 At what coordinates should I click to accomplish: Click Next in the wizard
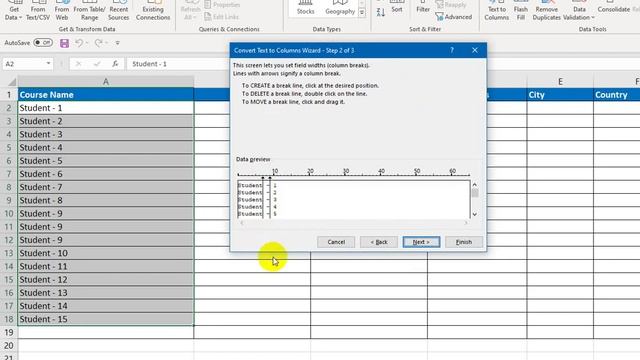coord(421,242)
